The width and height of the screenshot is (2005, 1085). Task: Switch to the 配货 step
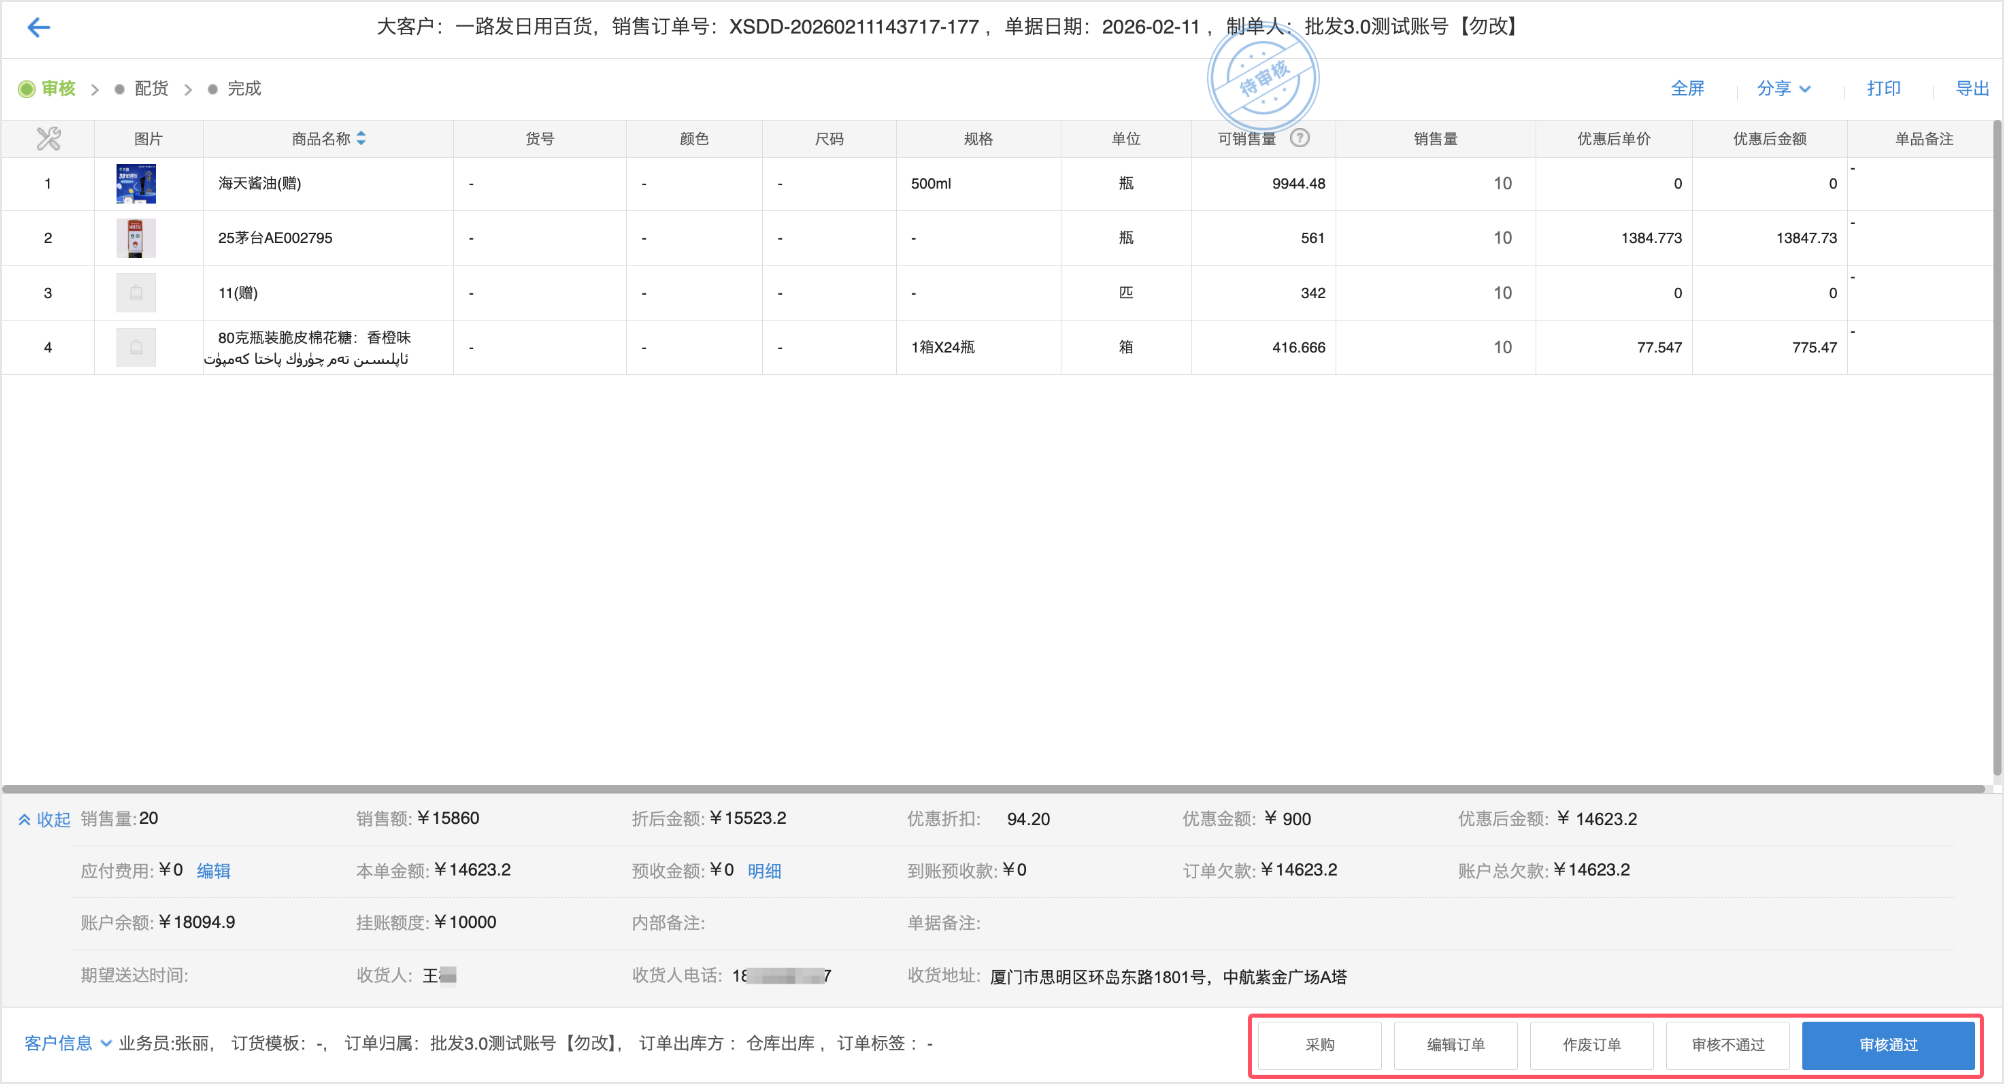(150, 88)
